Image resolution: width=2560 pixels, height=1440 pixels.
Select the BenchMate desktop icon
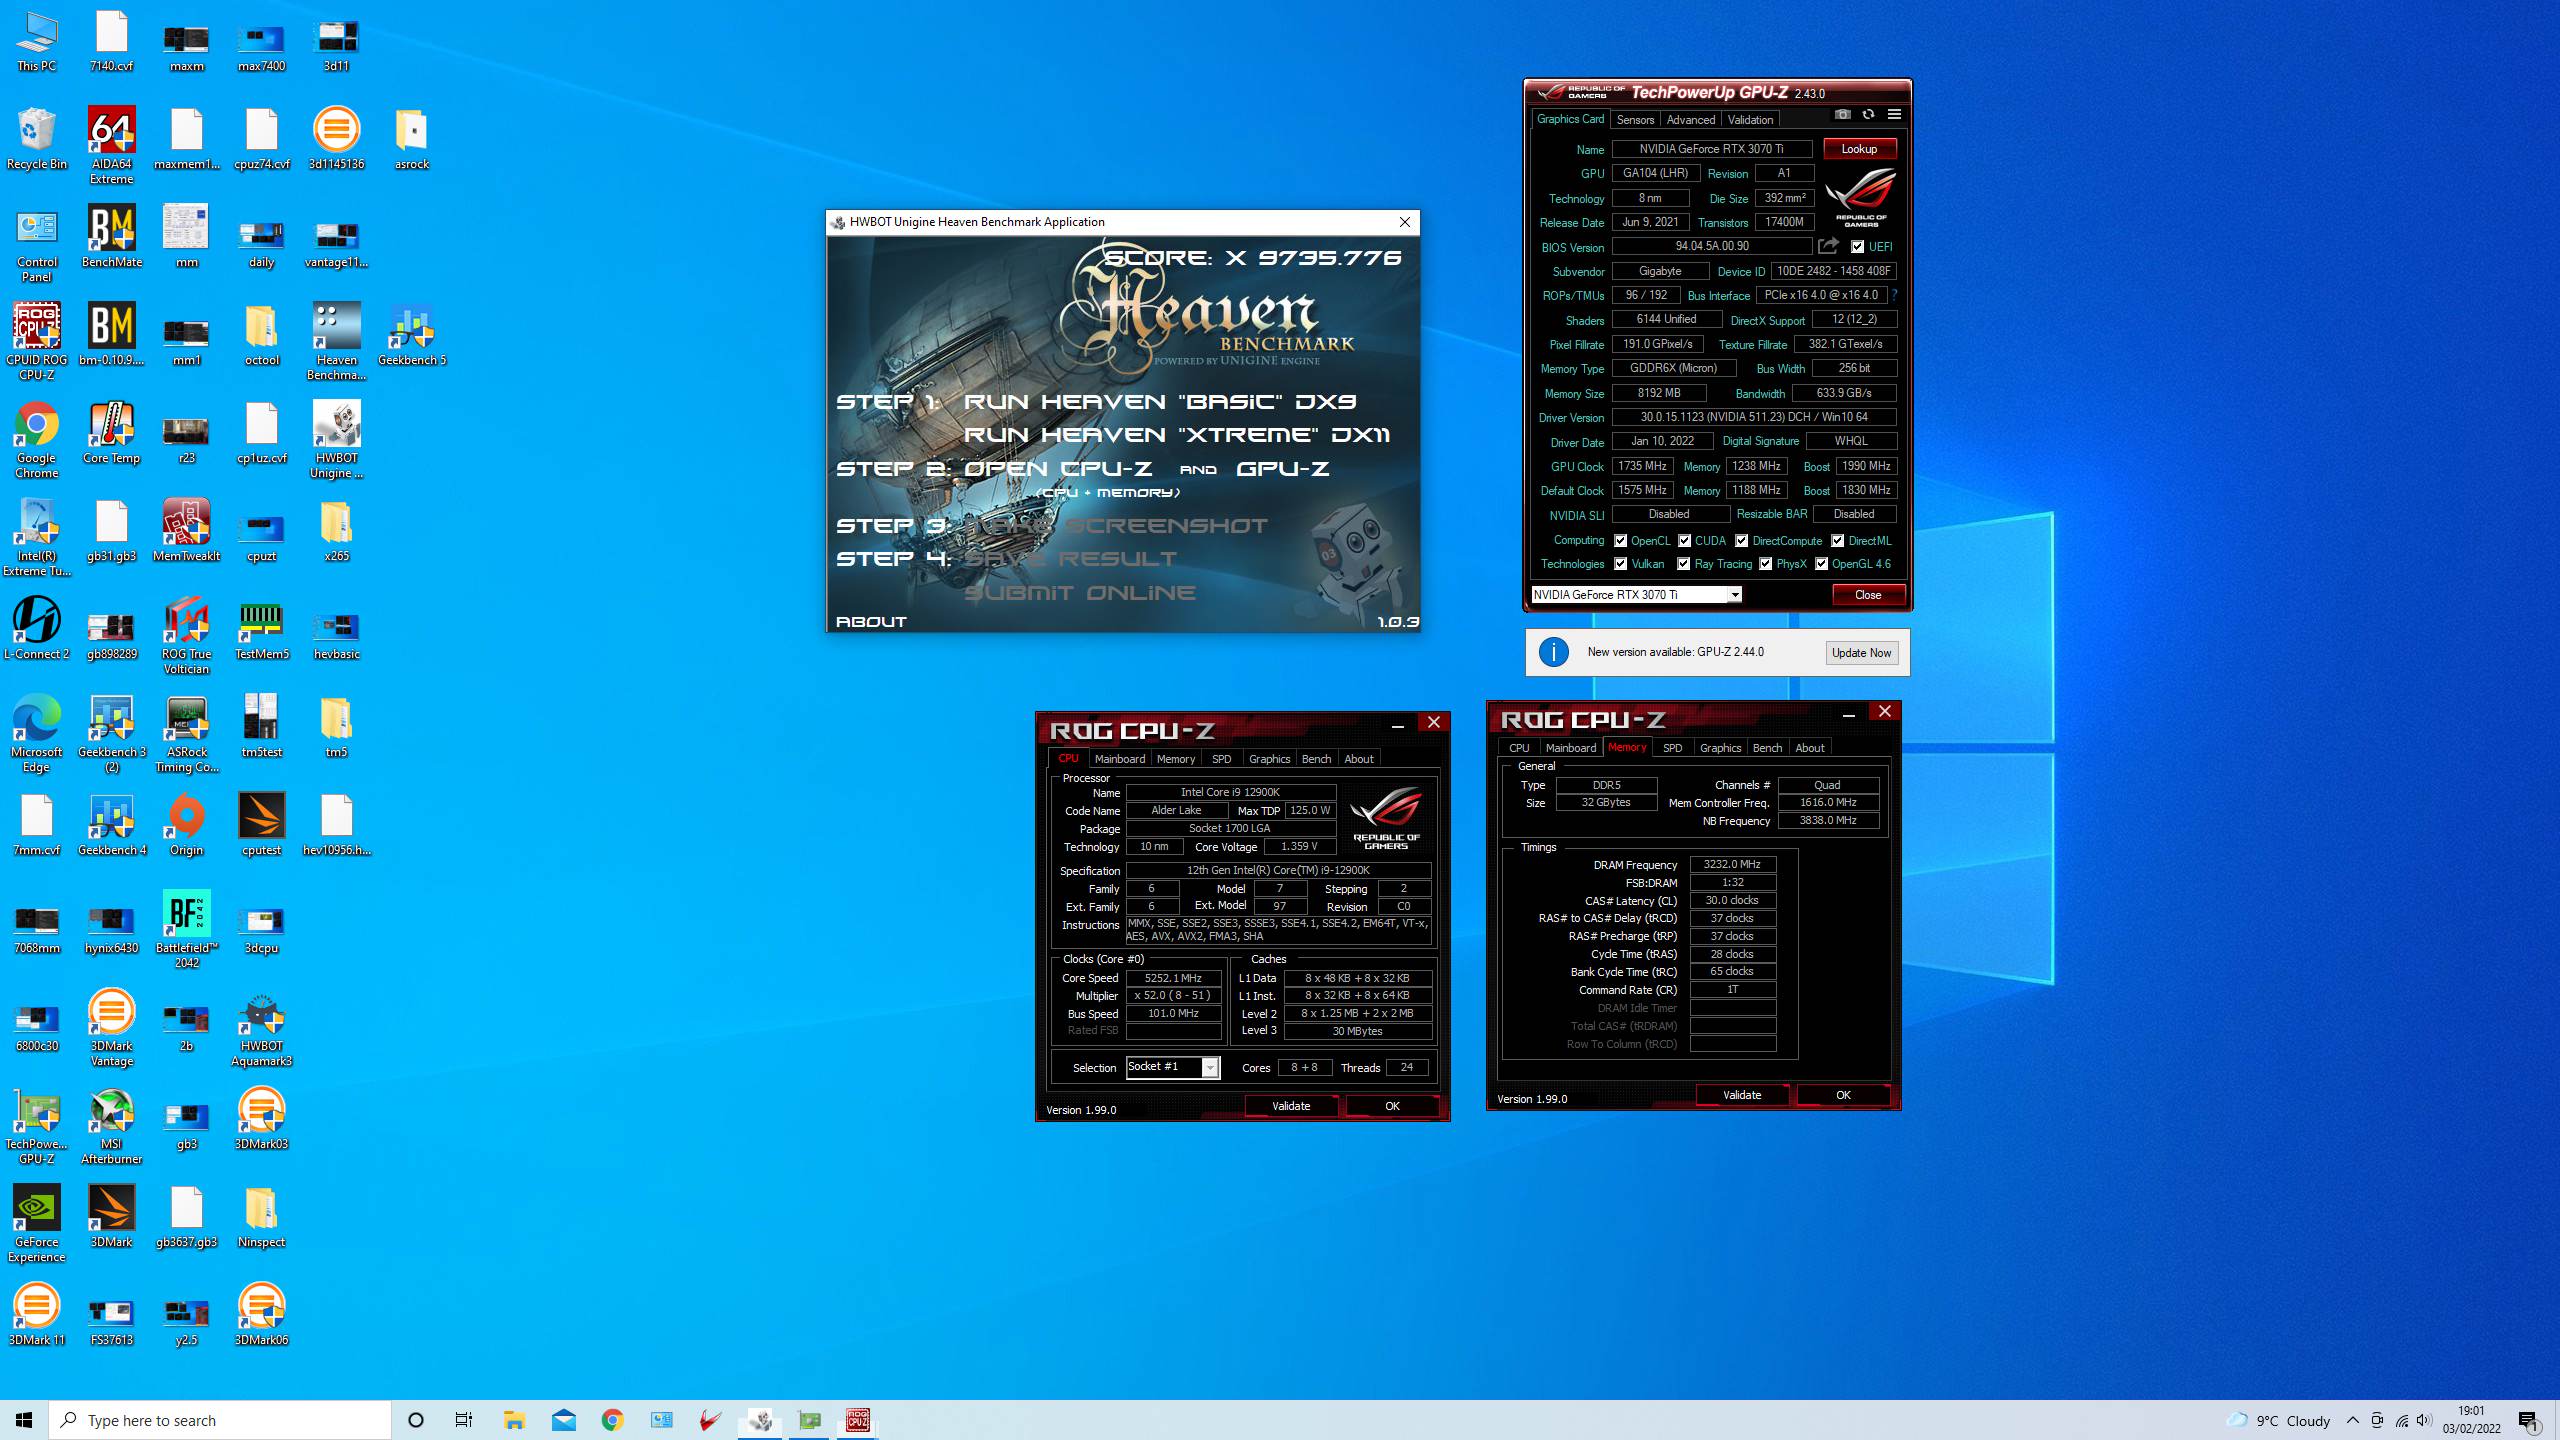tap(111, 237)
